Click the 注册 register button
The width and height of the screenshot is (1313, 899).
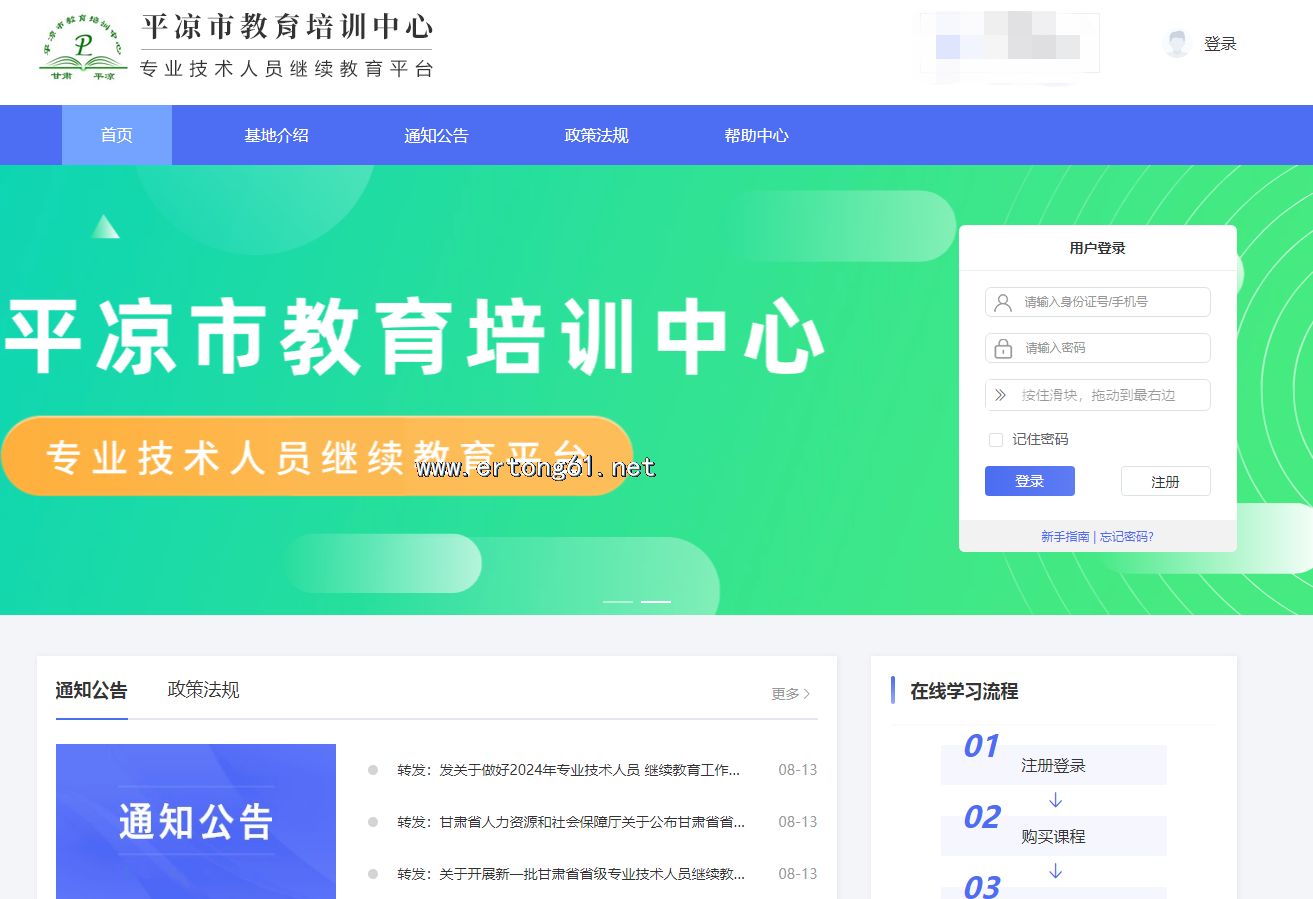point(1165,481)
